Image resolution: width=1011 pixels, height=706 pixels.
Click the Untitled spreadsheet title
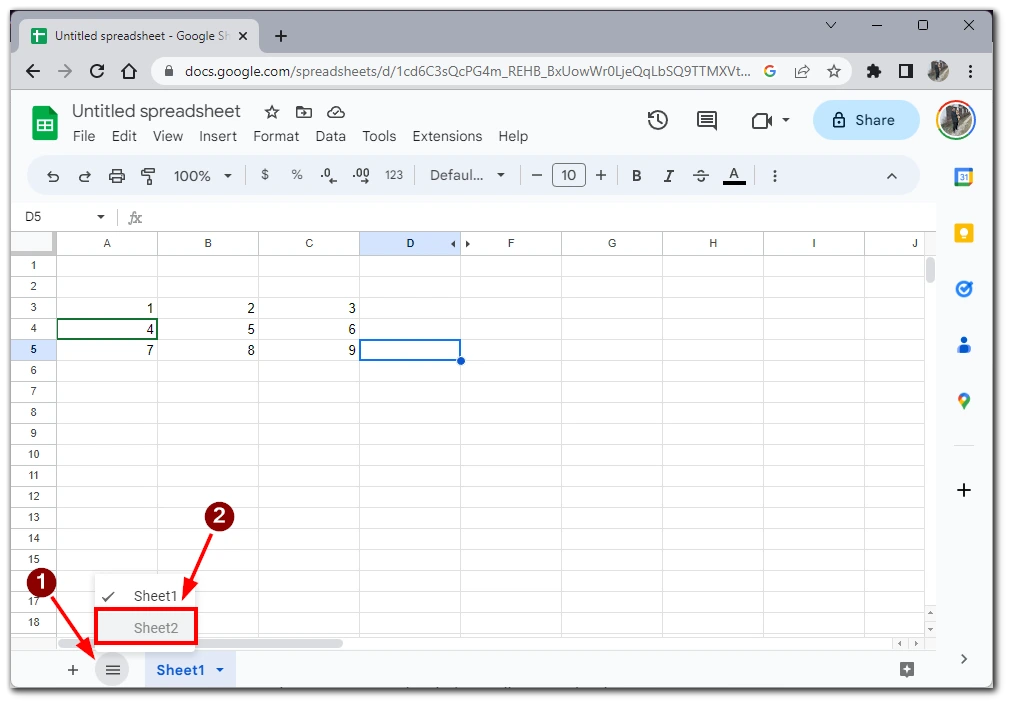click(156, 111)
